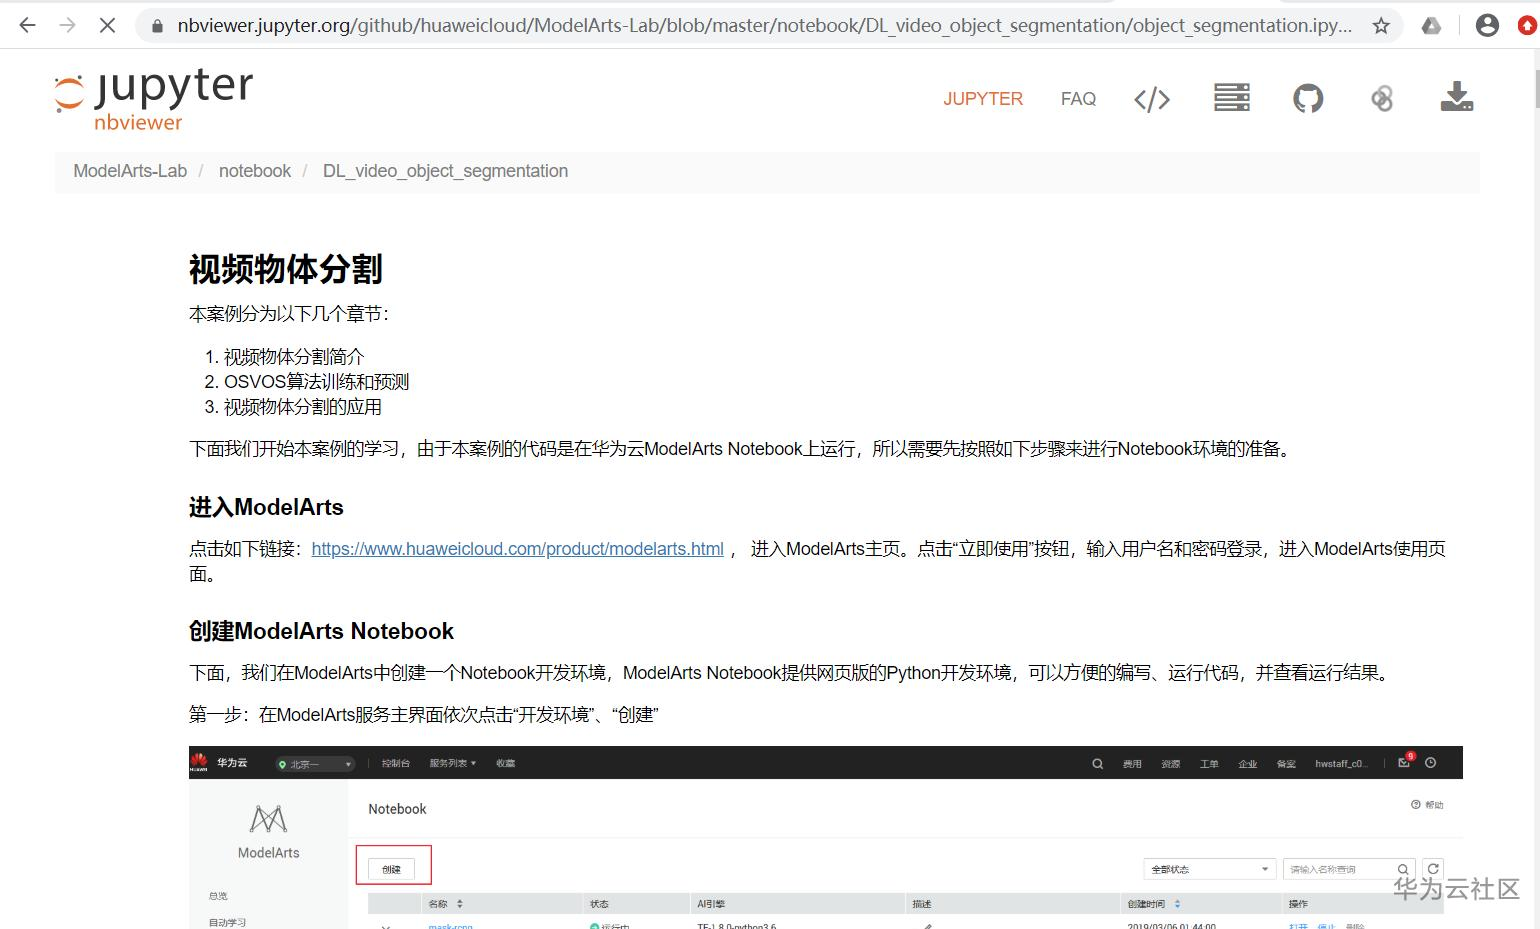This screenshot has width=1540, height=929.
Task: Open the FAQ nav link
Action: pyautogui.click(x=1078, y=99)
